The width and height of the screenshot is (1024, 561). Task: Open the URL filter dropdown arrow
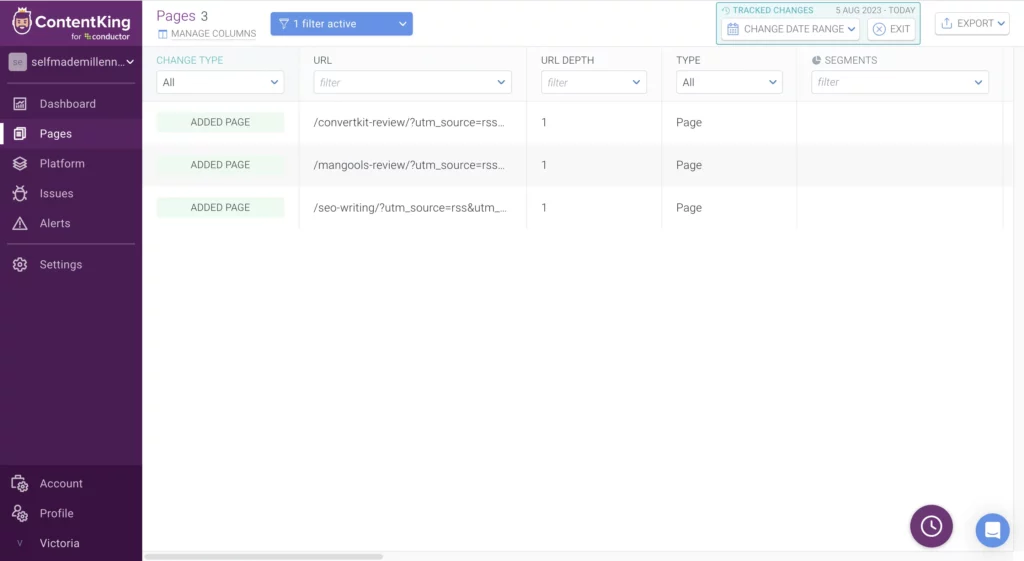point(501,82)
